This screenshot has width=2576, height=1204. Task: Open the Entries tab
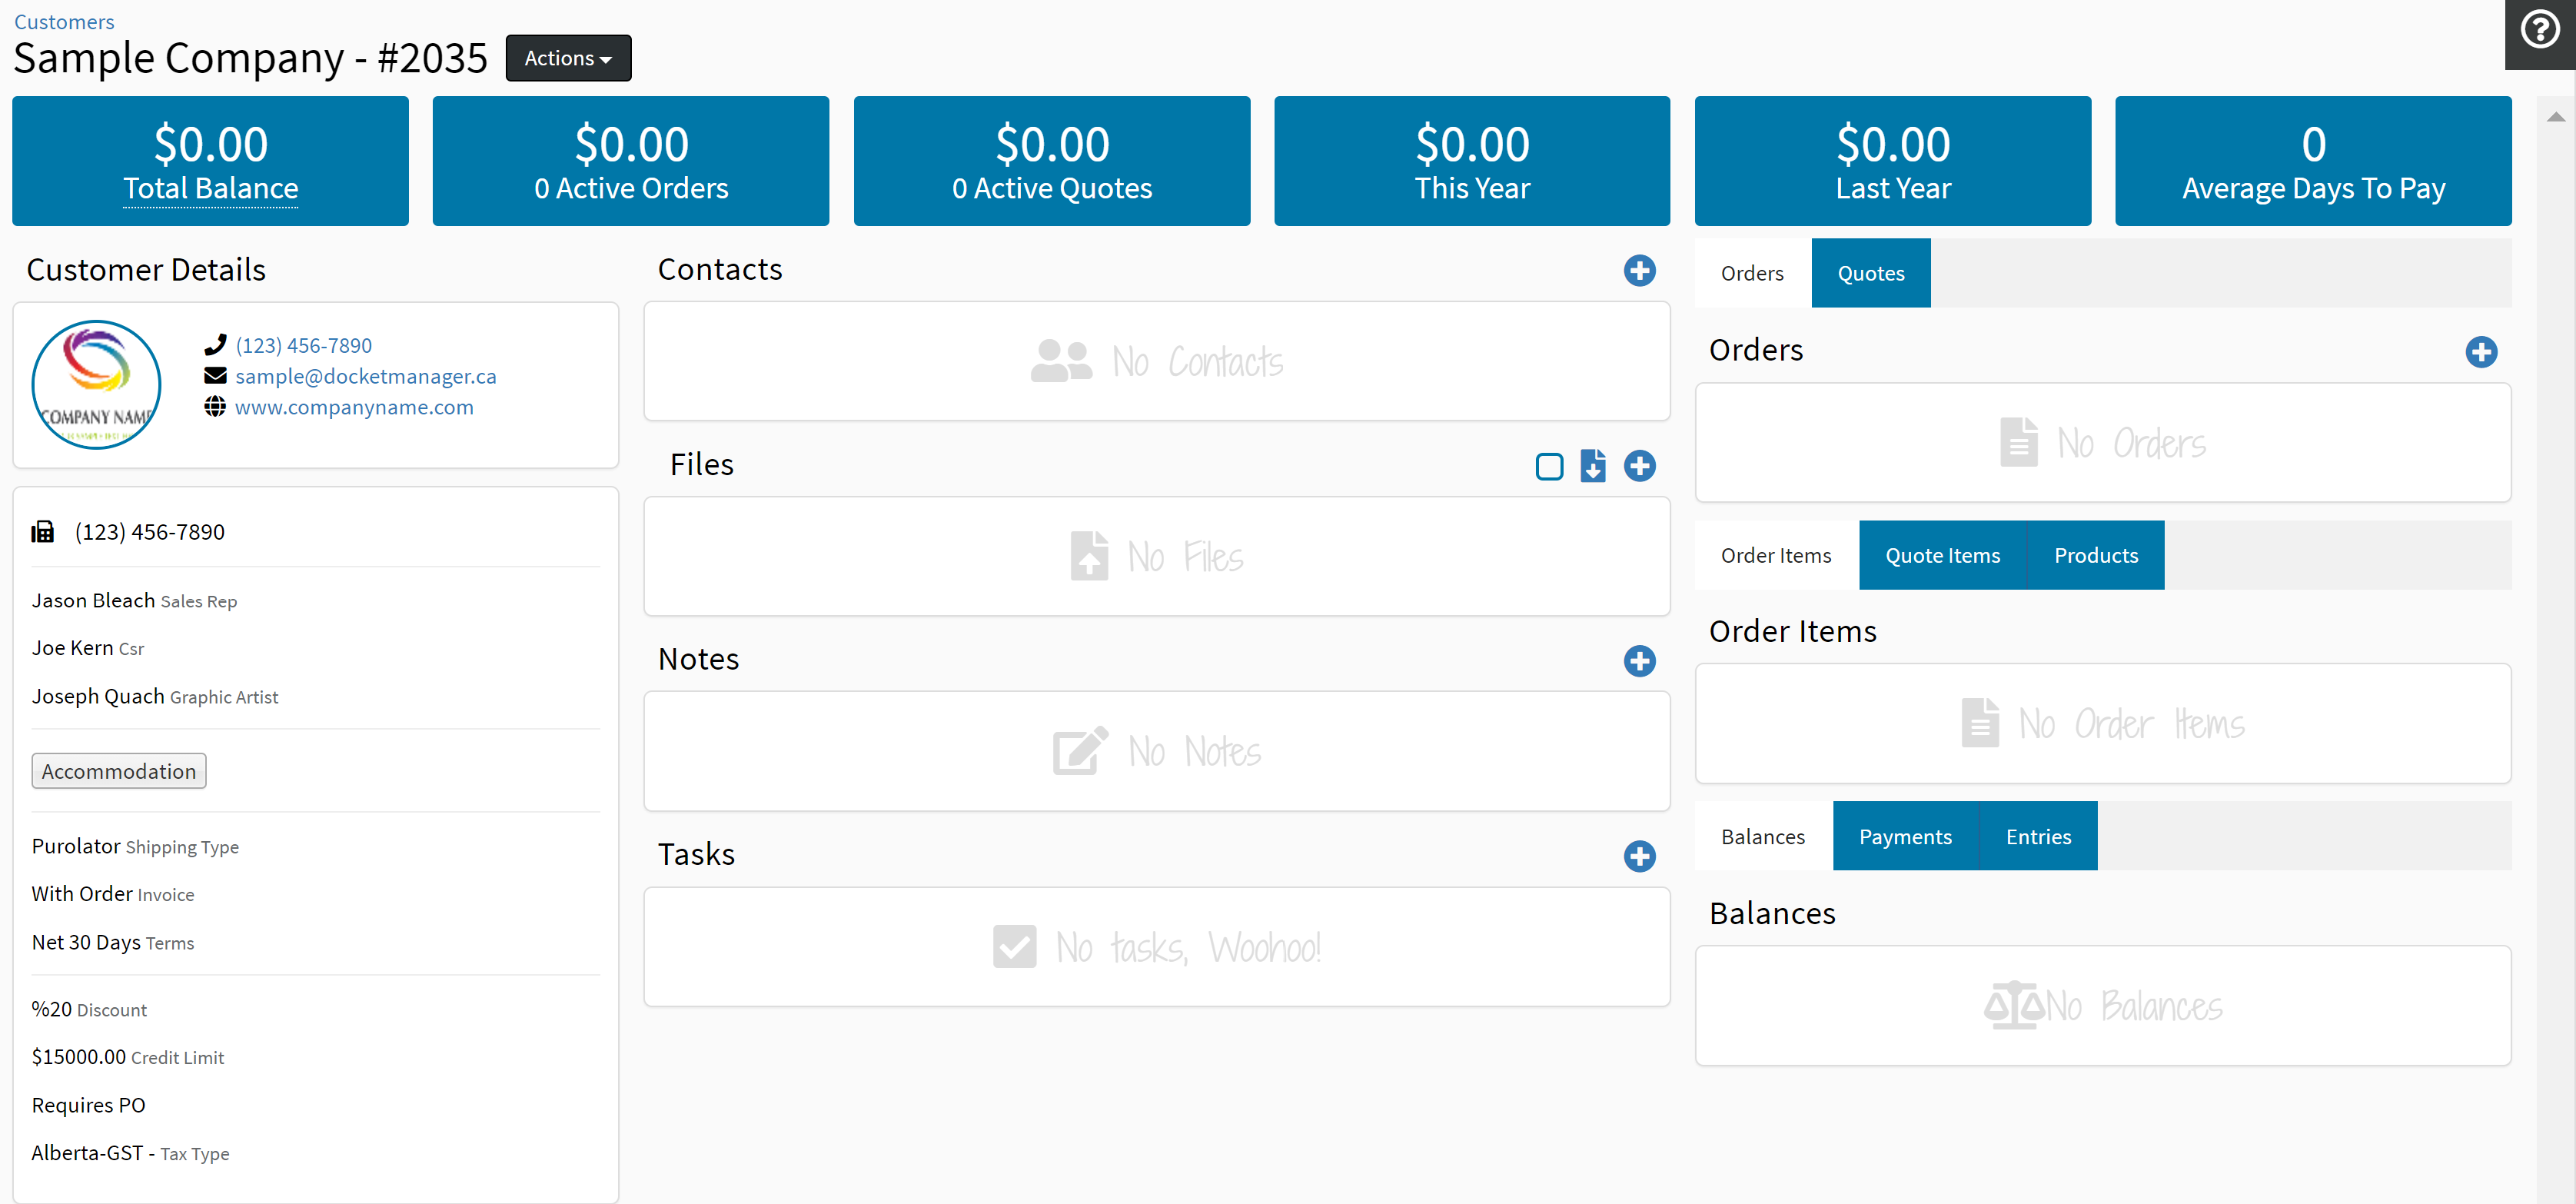pos(2037,836)
